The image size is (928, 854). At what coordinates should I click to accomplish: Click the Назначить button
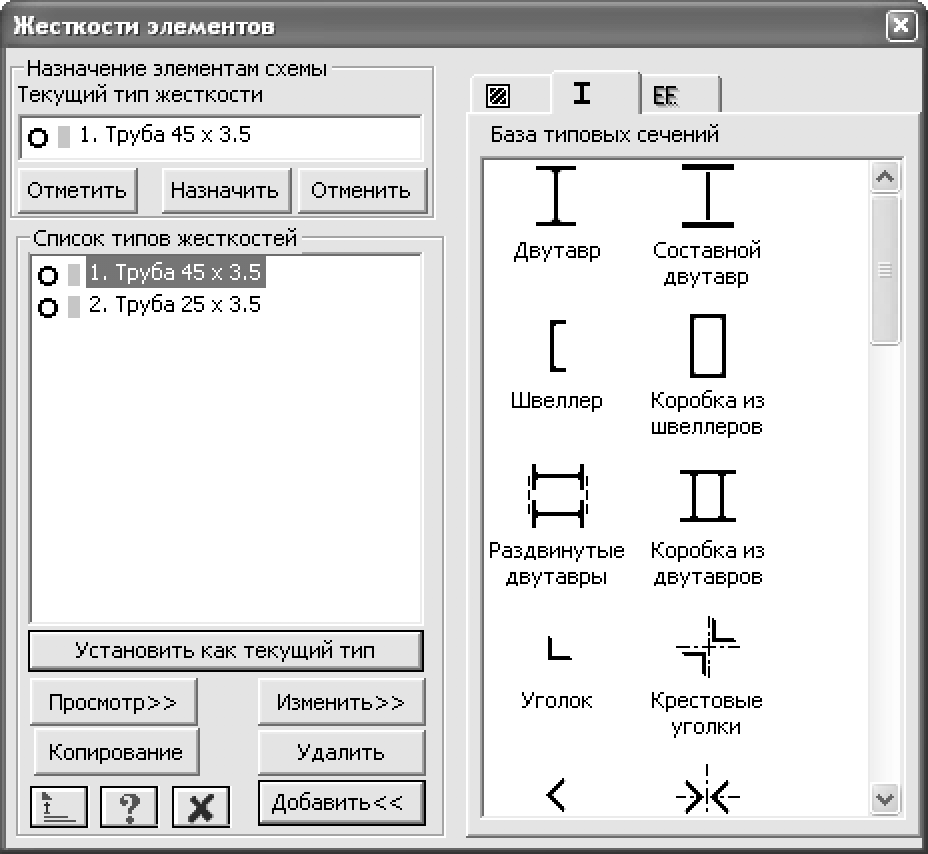[x=226, y=191]
